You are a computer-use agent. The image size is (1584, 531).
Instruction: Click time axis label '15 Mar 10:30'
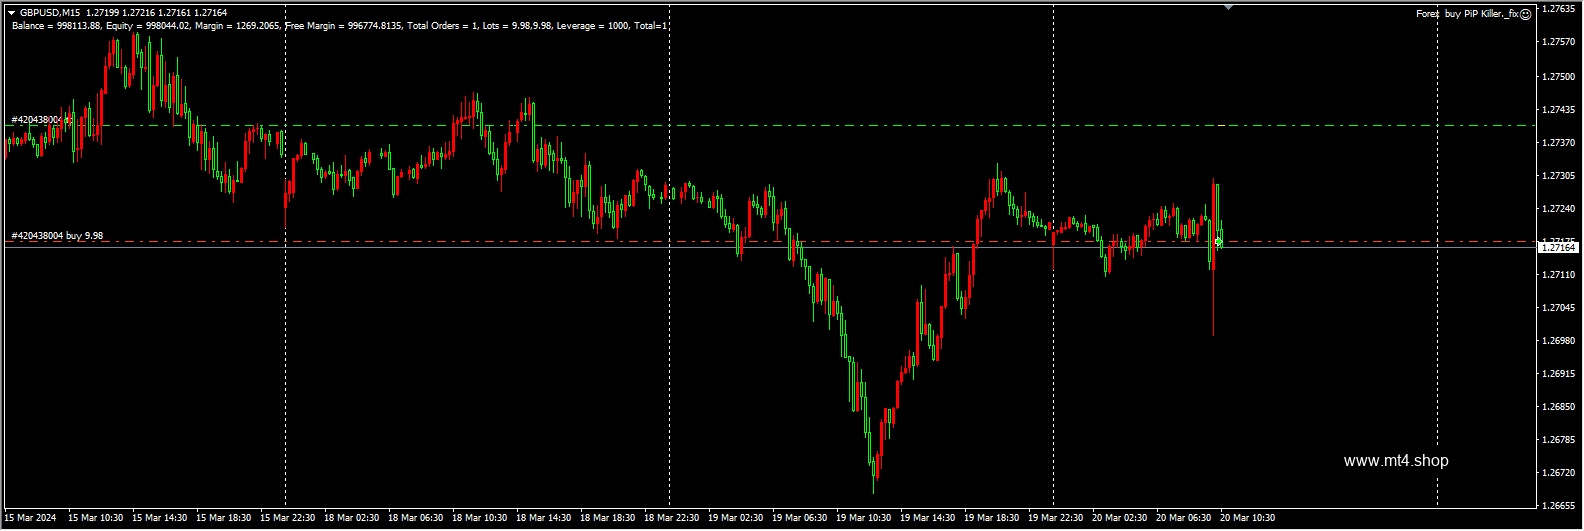pos(95,518)
